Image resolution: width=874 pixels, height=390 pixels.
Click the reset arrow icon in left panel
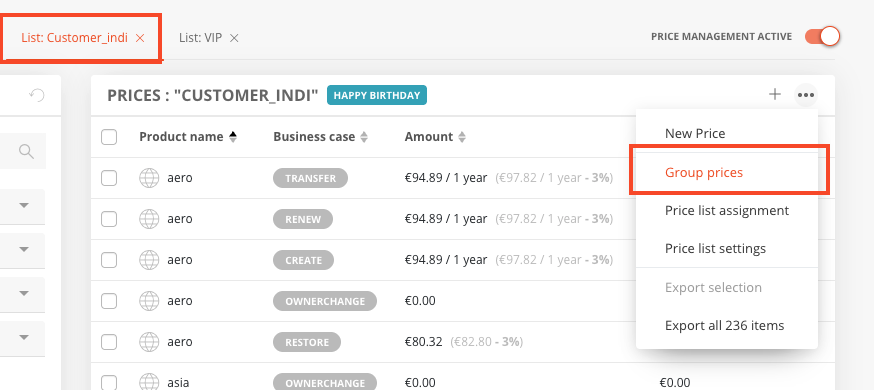[37, 95]
